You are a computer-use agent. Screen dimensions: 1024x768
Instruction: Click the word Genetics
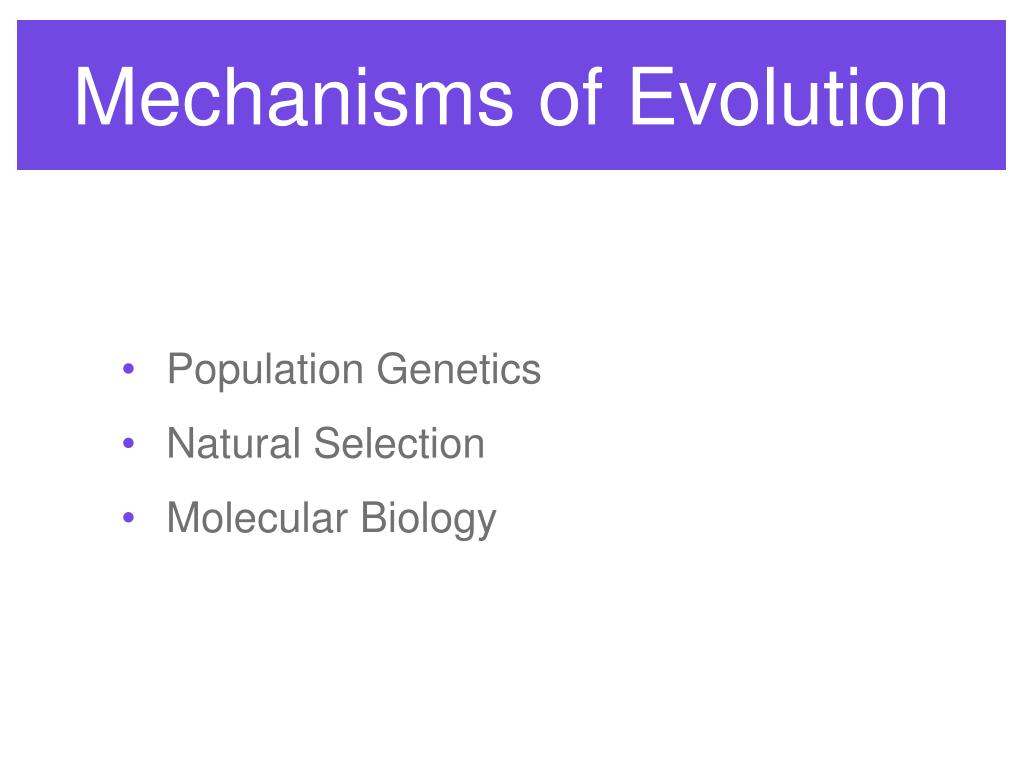pos(459,369)
